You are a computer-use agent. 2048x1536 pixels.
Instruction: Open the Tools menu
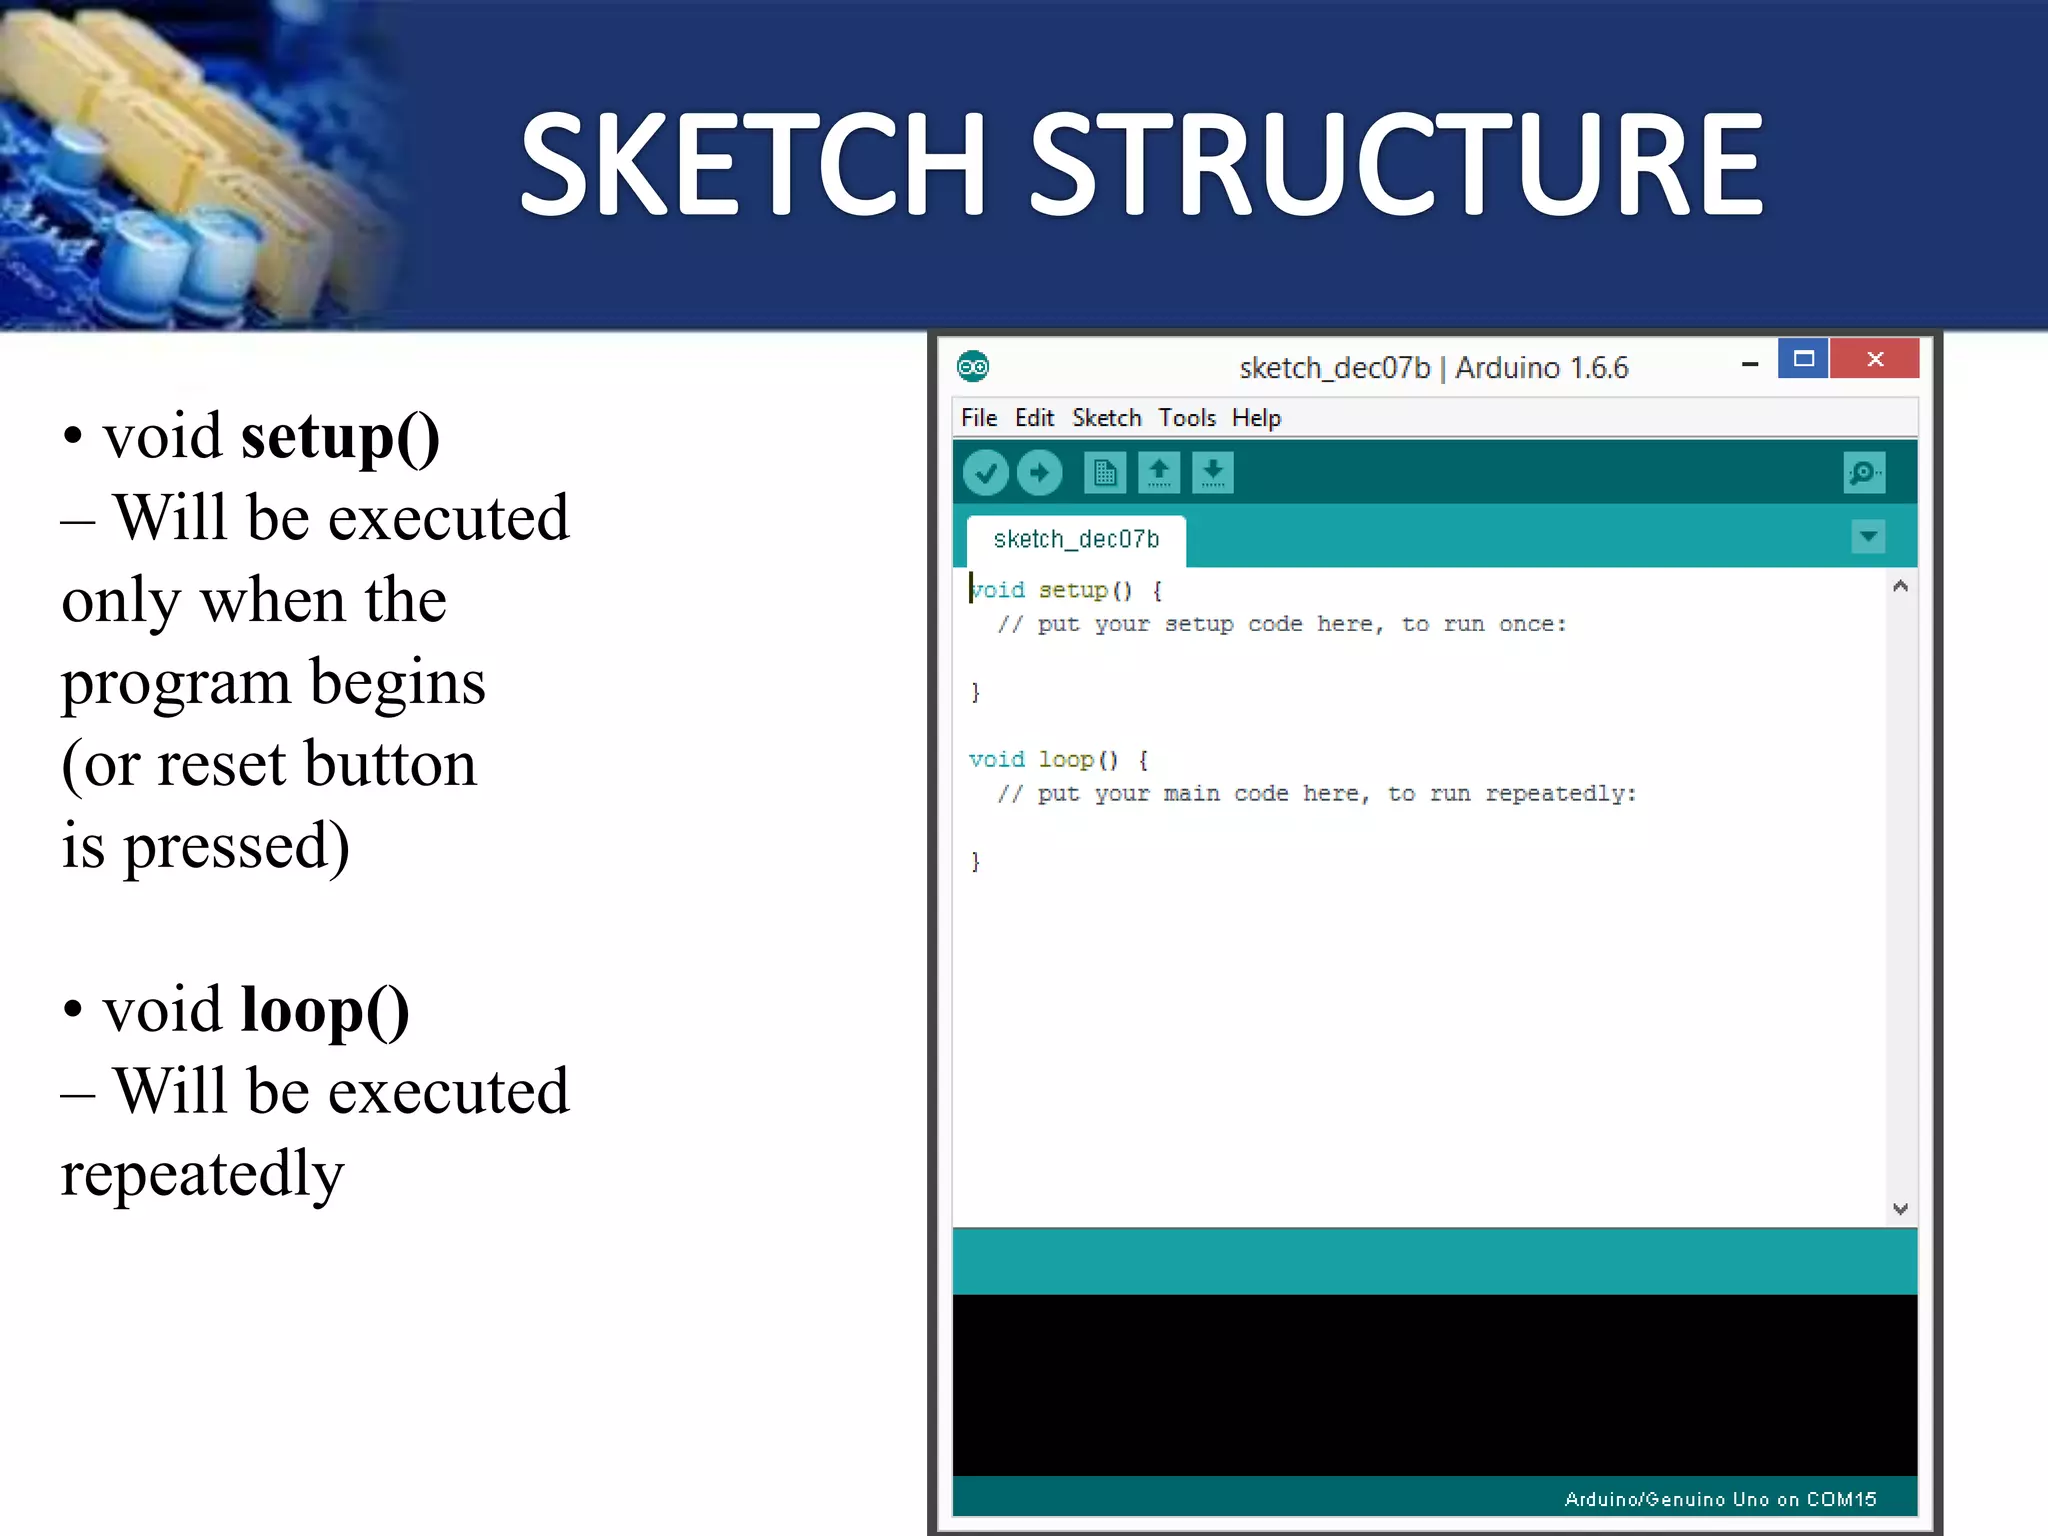click(x=1187, y=418)
